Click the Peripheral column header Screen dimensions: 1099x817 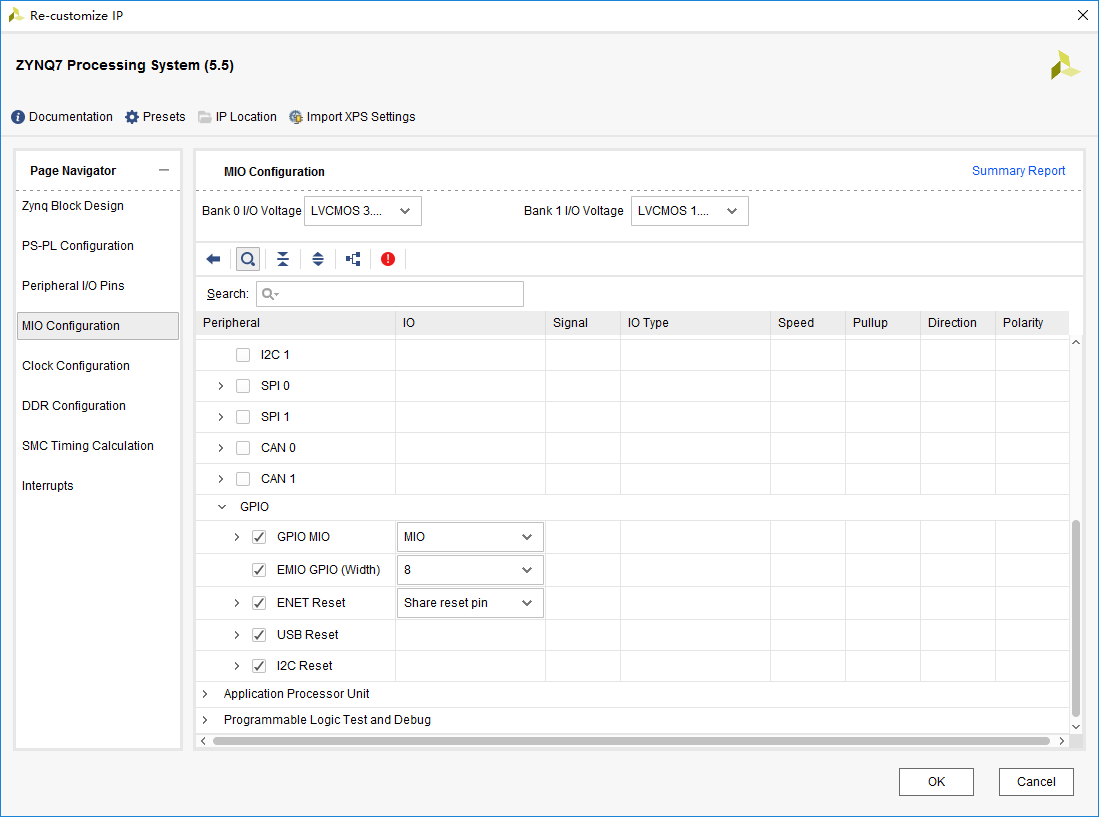296,323
